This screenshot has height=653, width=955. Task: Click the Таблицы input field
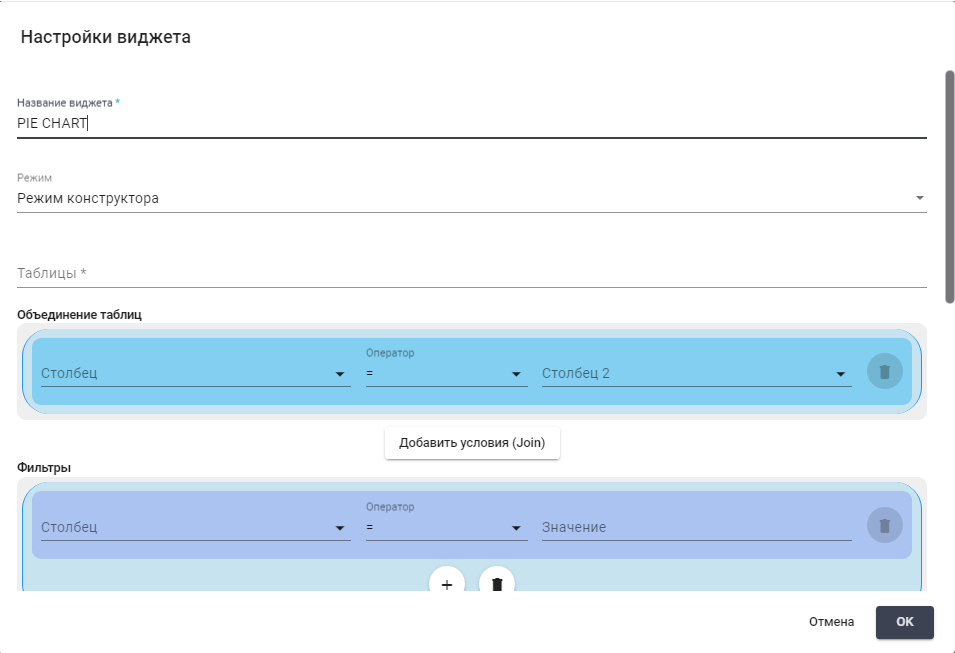pos(470,273)
